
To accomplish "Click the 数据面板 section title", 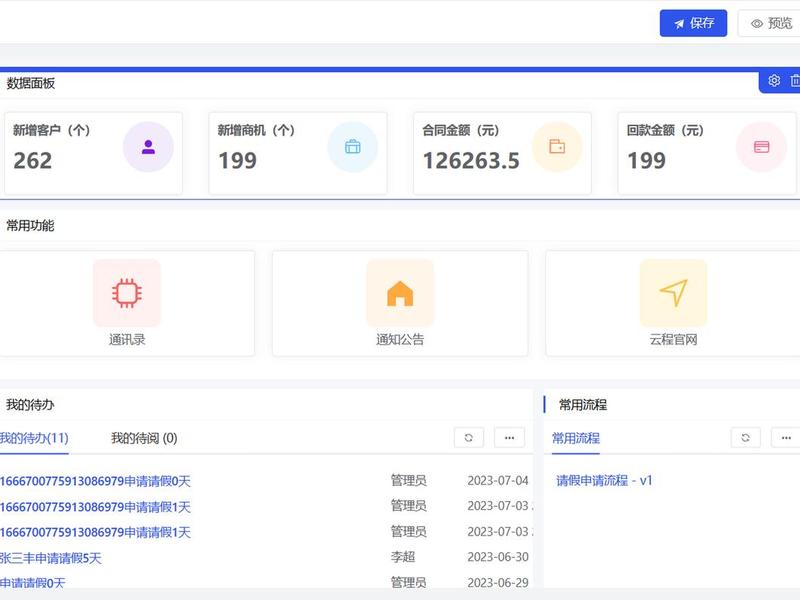I will [31, 83].
